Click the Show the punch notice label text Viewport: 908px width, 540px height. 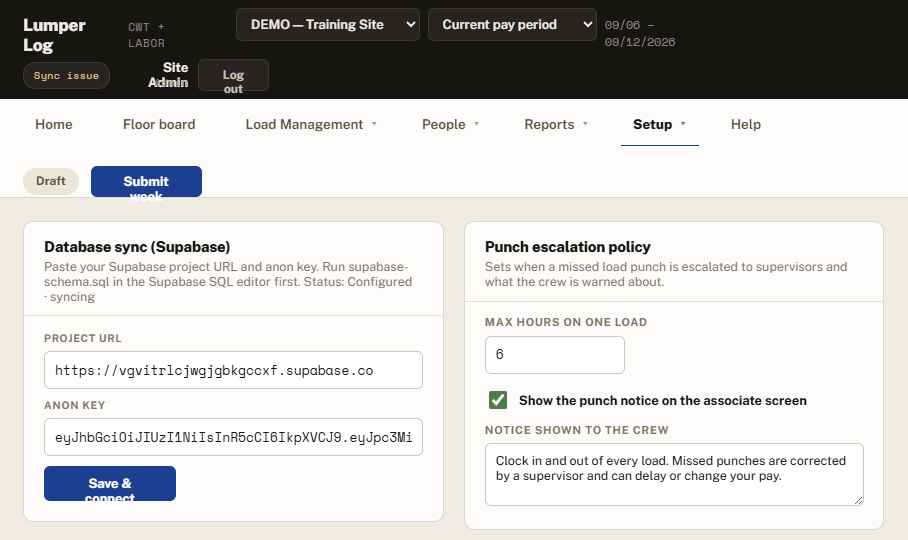click(x=662, y=401)
